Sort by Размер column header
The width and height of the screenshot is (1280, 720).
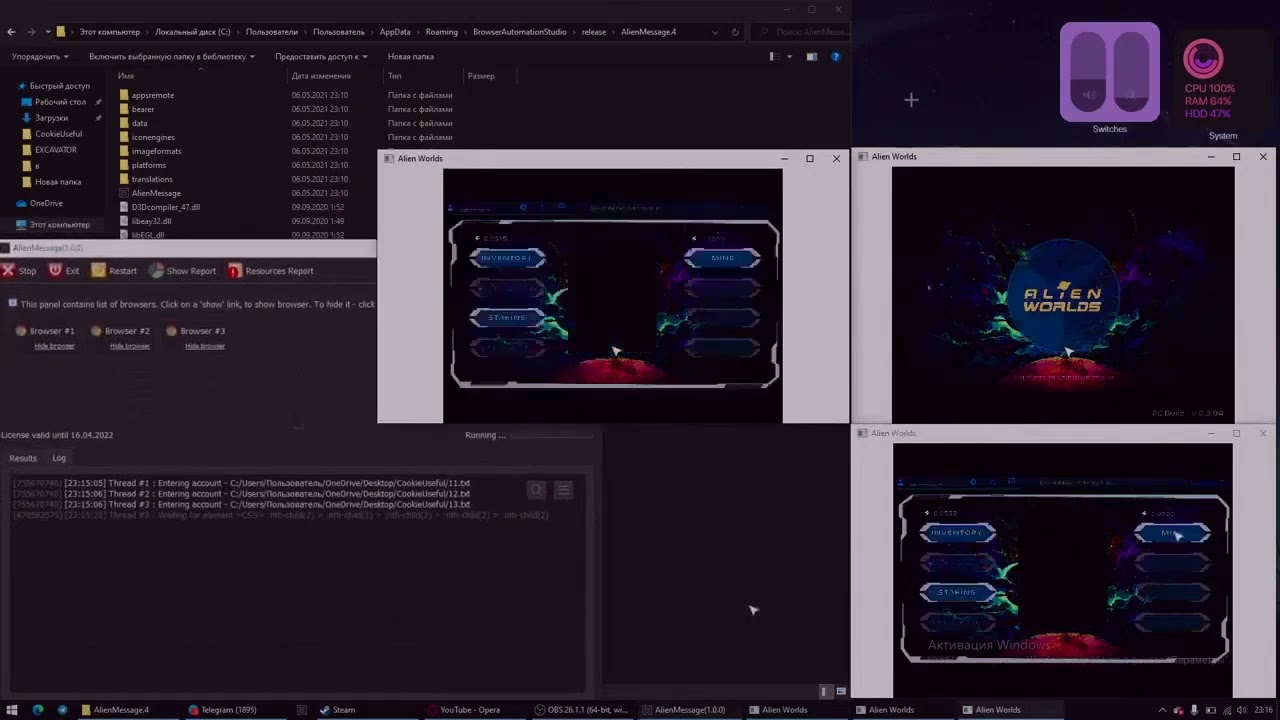pos(481,76)
